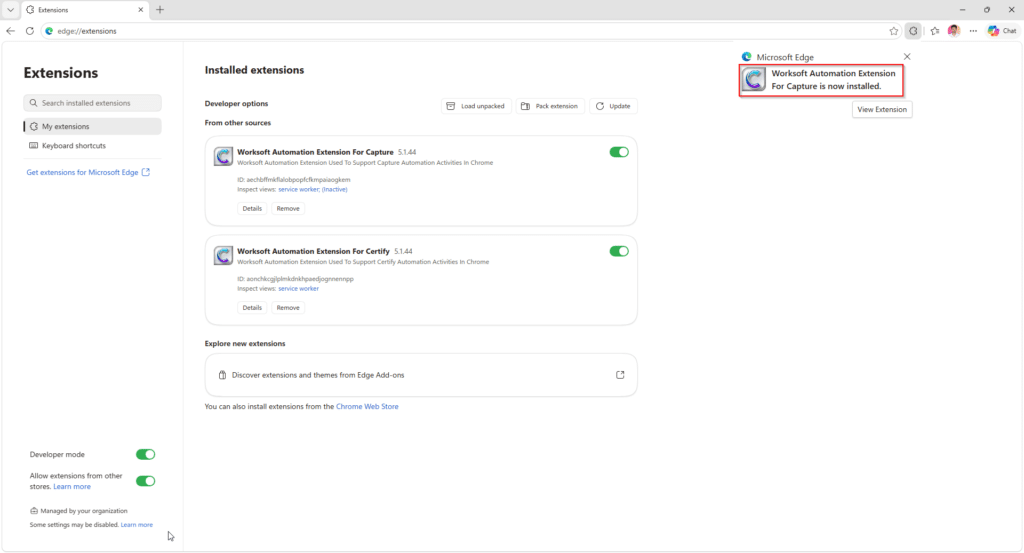Viewport: 1024px width, 553px height.
Task: Open Copilot Chat in toolbar
Action: pos(1002,31)
